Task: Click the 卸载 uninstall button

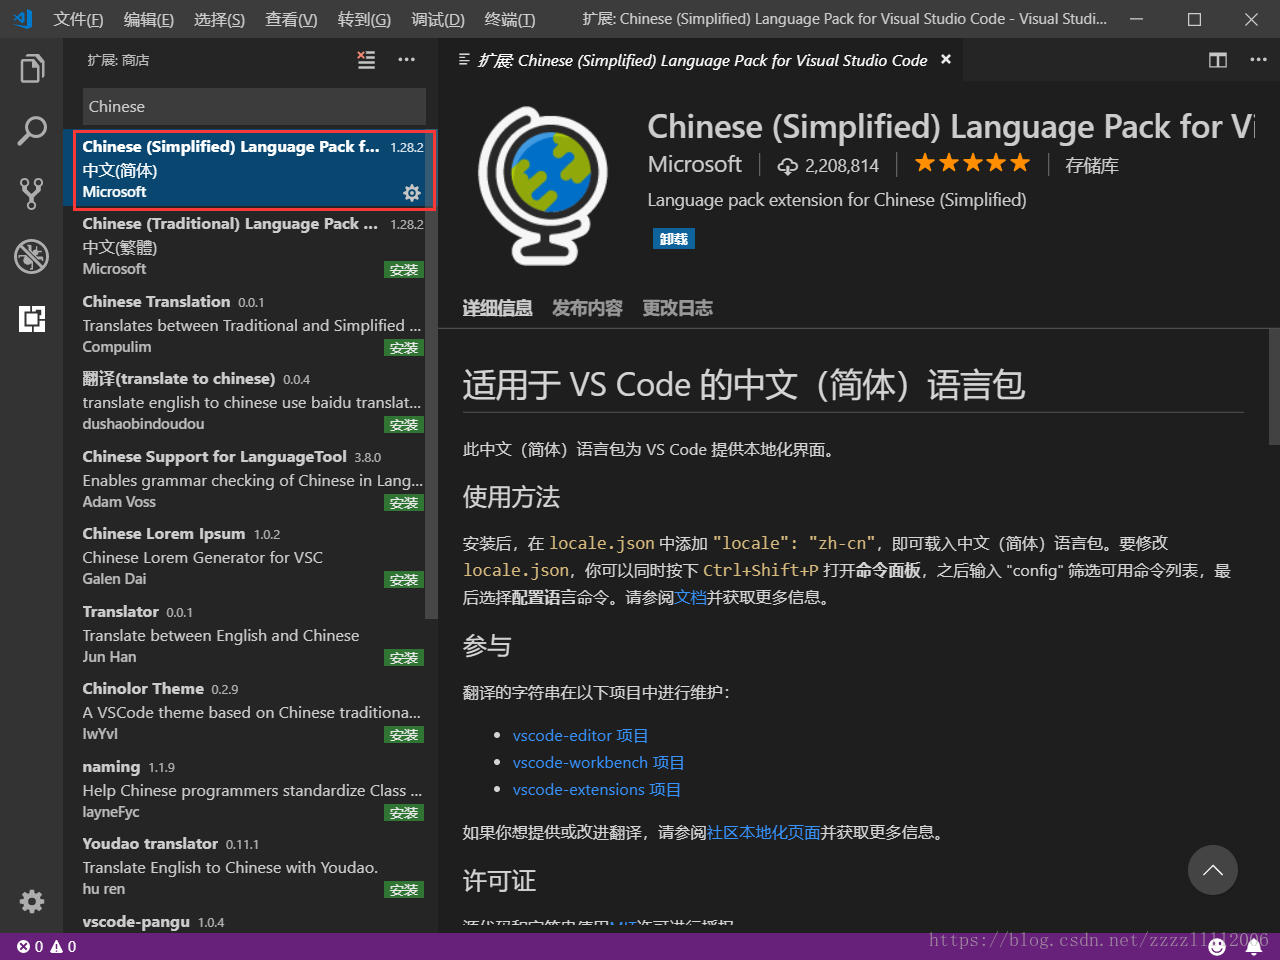Action: [674, 239]
